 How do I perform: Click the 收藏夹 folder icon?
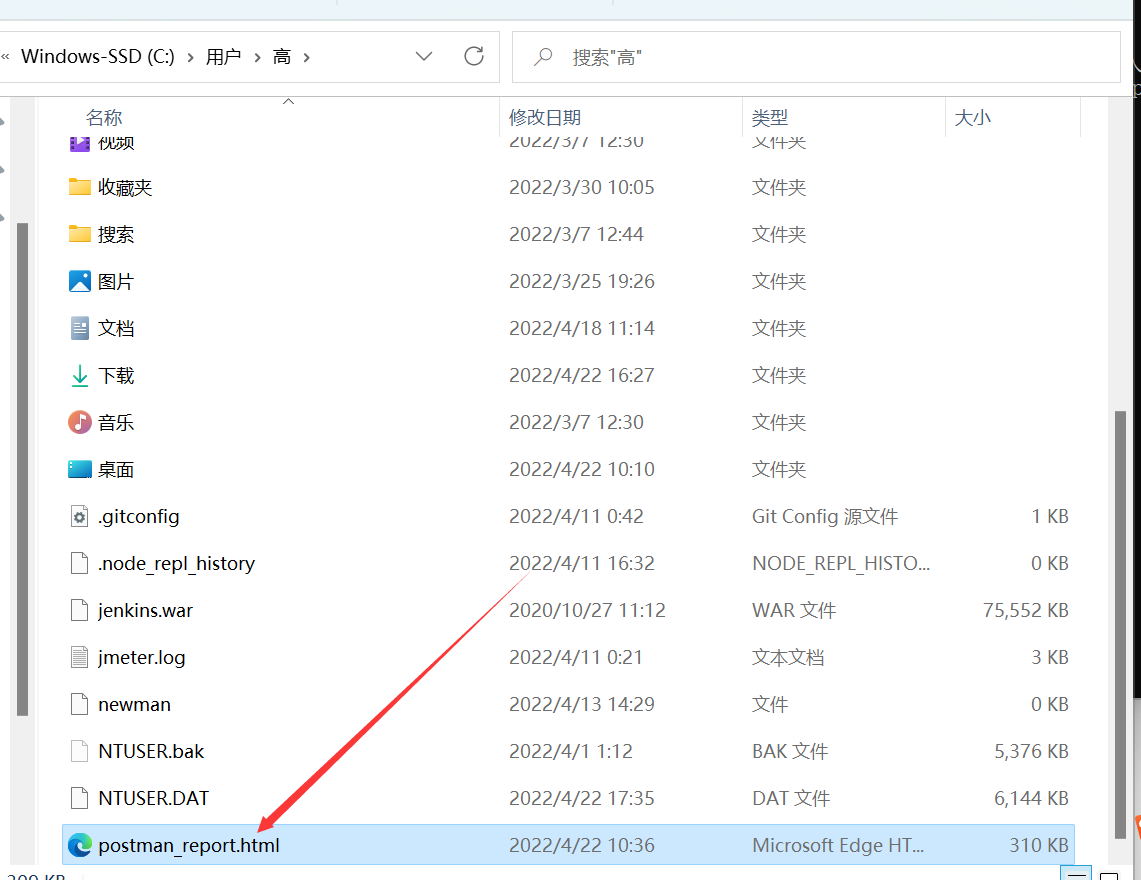coord(79,187)
